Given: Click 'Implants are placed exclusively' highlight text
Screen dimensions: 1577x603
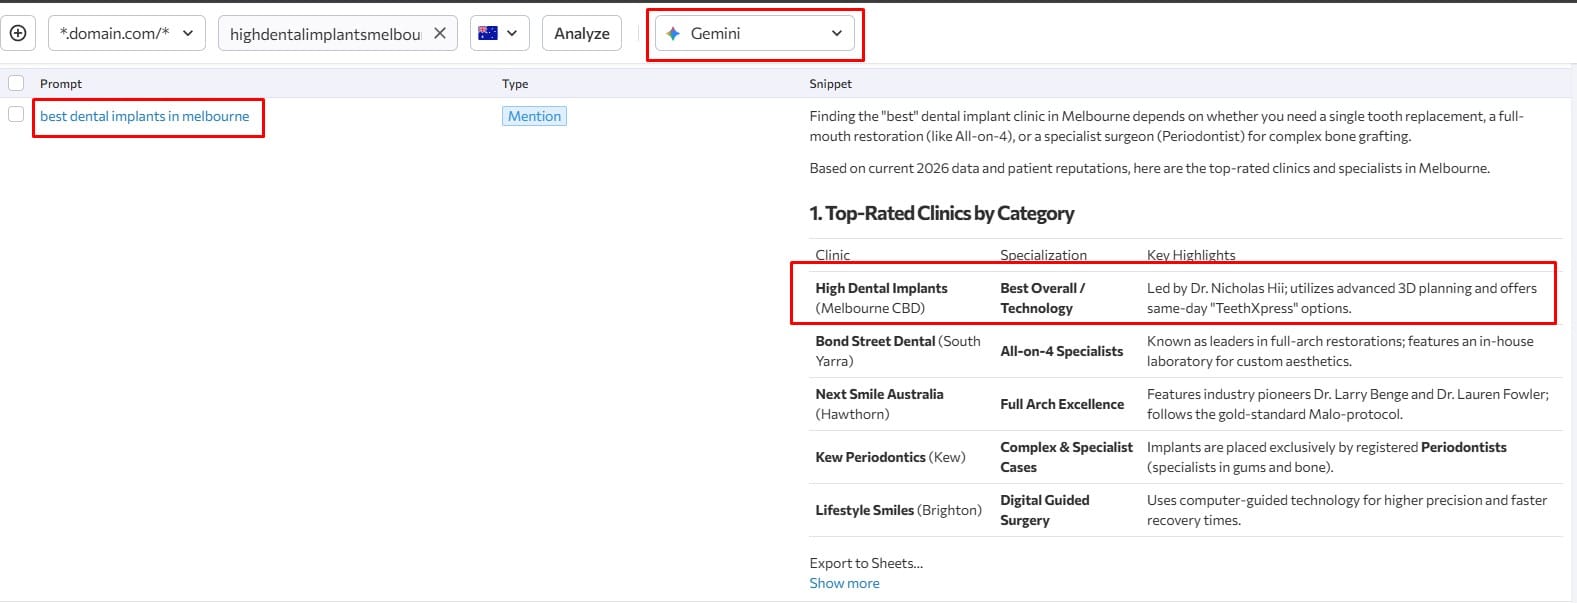Looking at the screenshot, I should point(1327,457).
